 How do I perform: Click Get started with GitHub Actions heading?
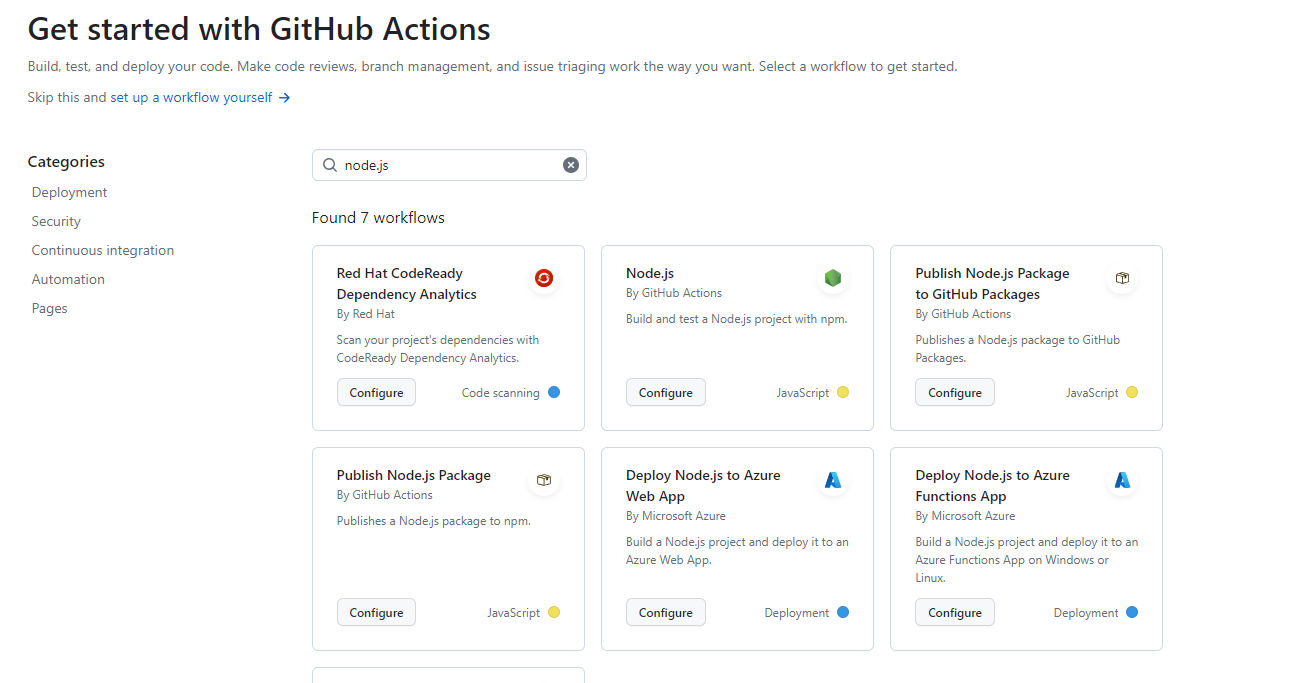click(x=259, y=29)
